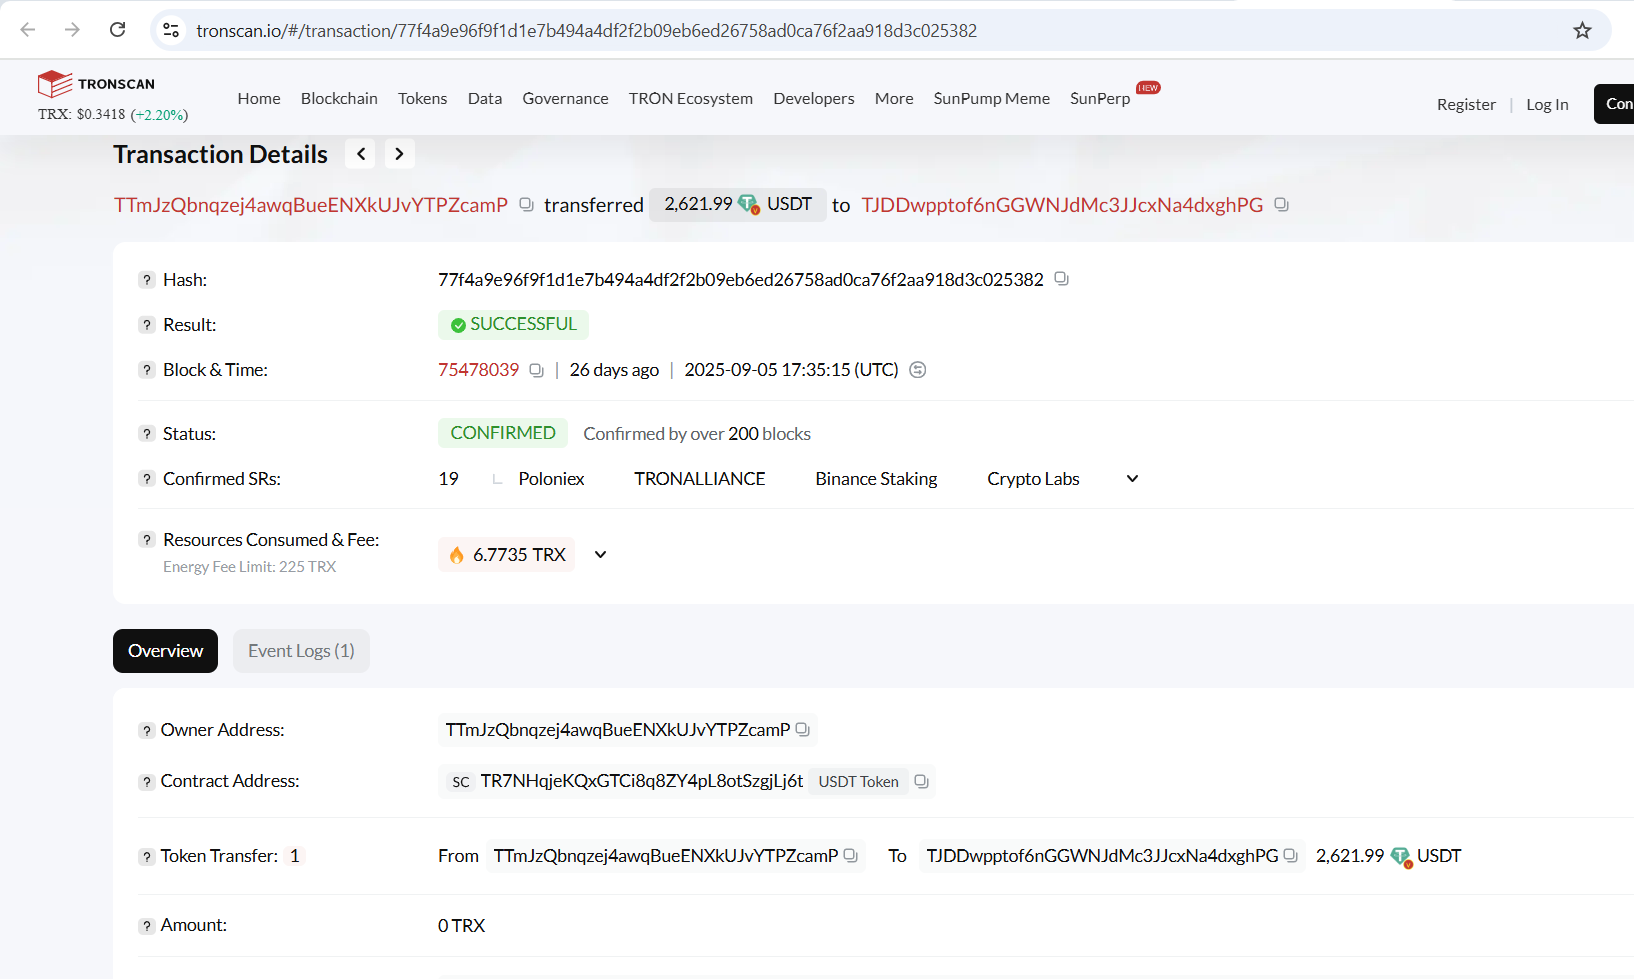
Task: Copy the Owner Address
Action: [803, 730]
